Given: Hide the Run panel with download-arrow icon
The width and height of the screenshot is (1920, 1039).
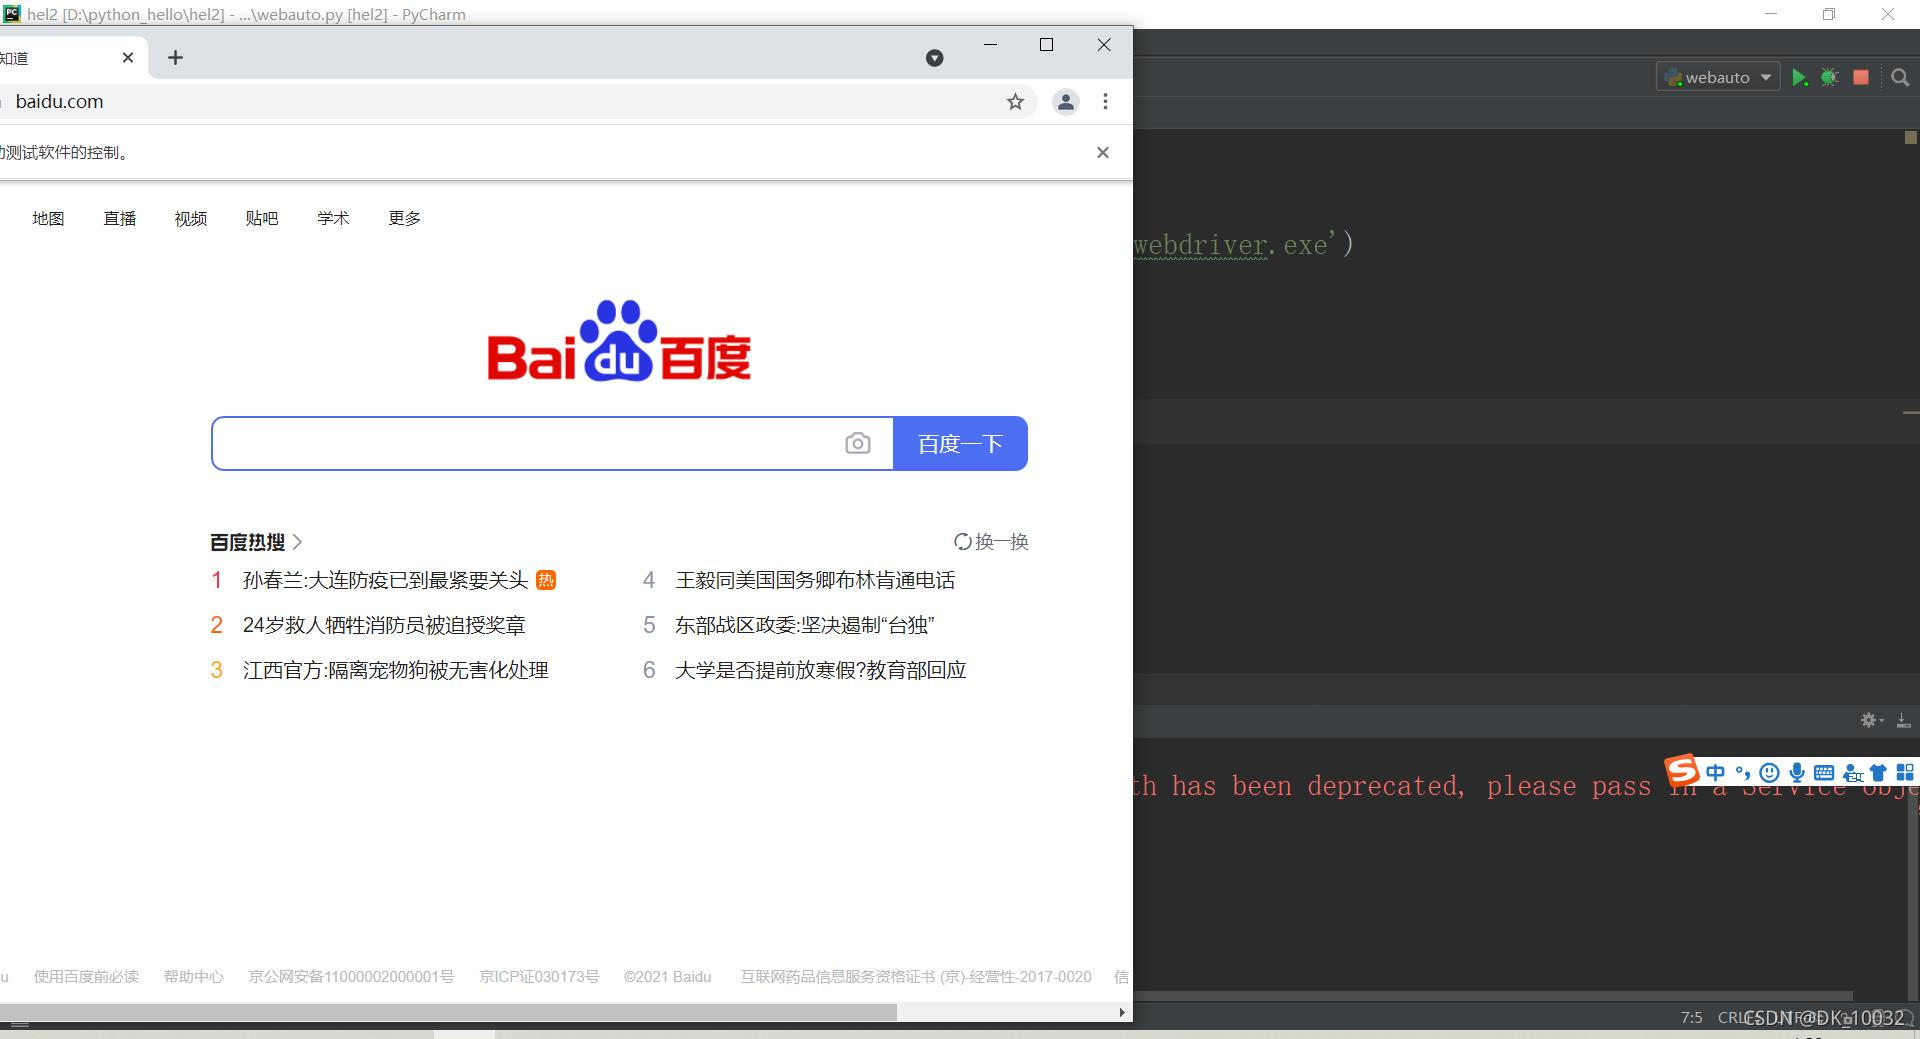Looking at the screenshot, I should click(x=1903, y=720).
